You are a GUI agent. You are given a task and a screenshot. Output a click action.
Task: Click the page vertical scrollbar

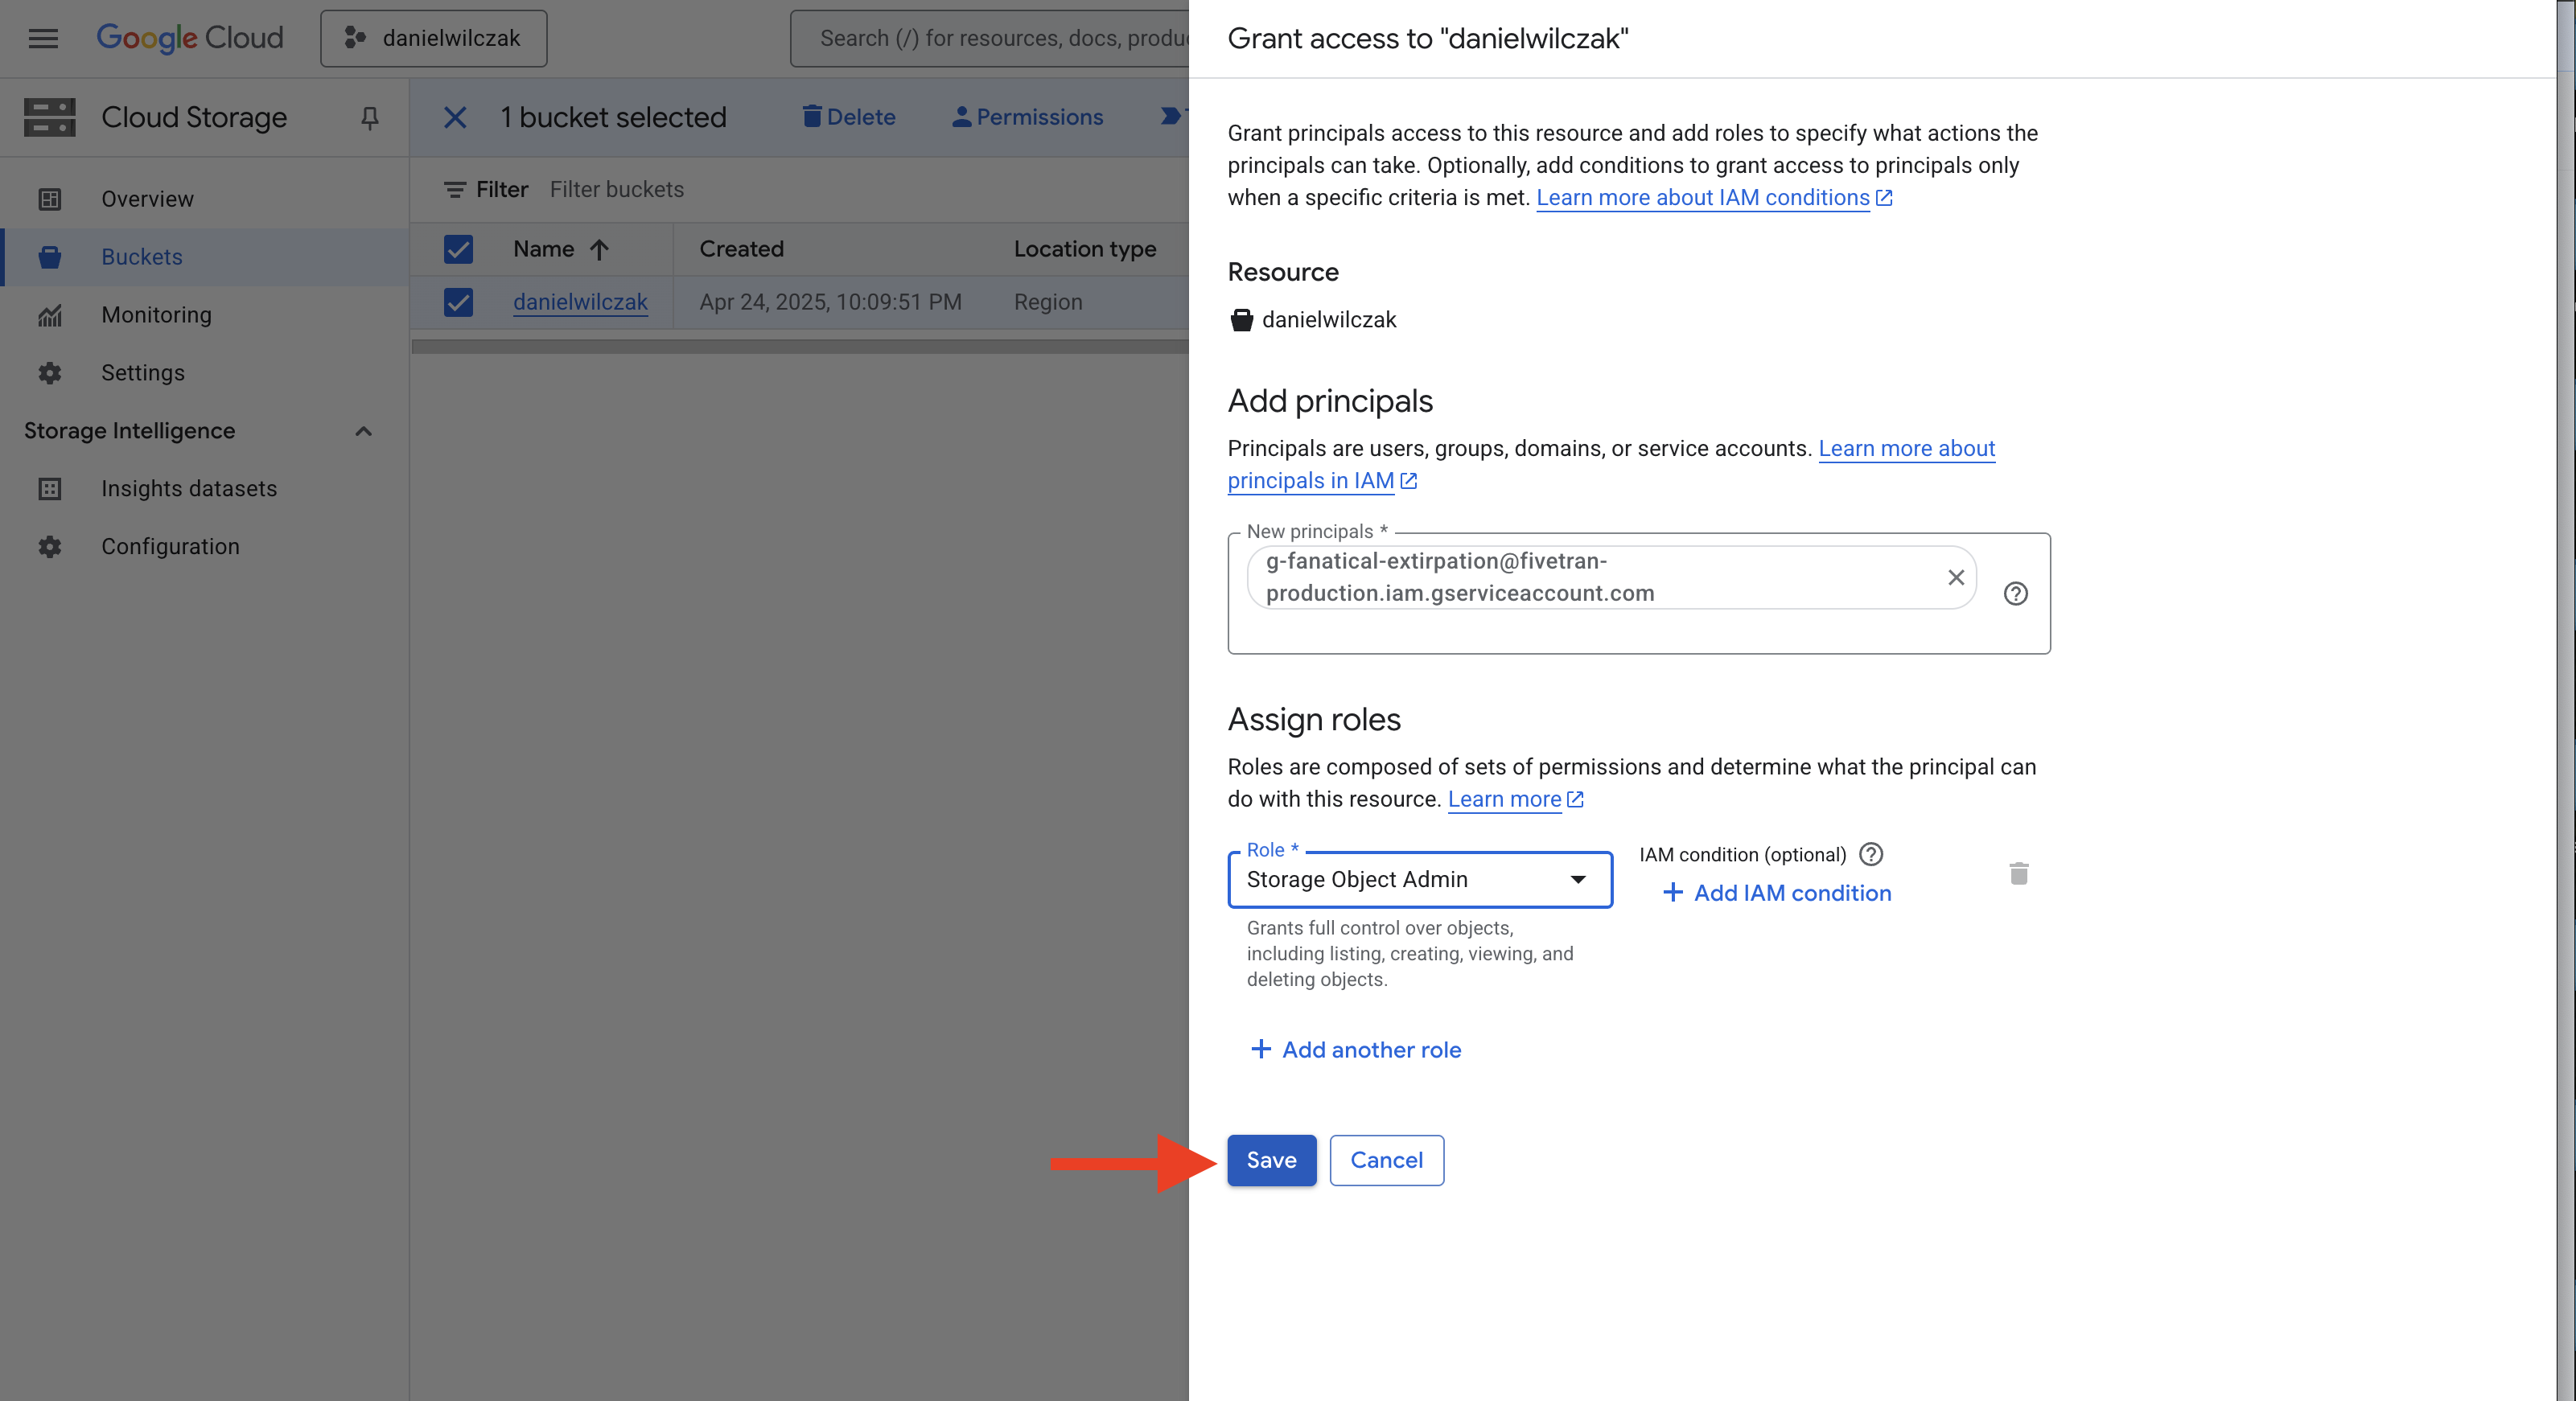tap(2566, 700)
